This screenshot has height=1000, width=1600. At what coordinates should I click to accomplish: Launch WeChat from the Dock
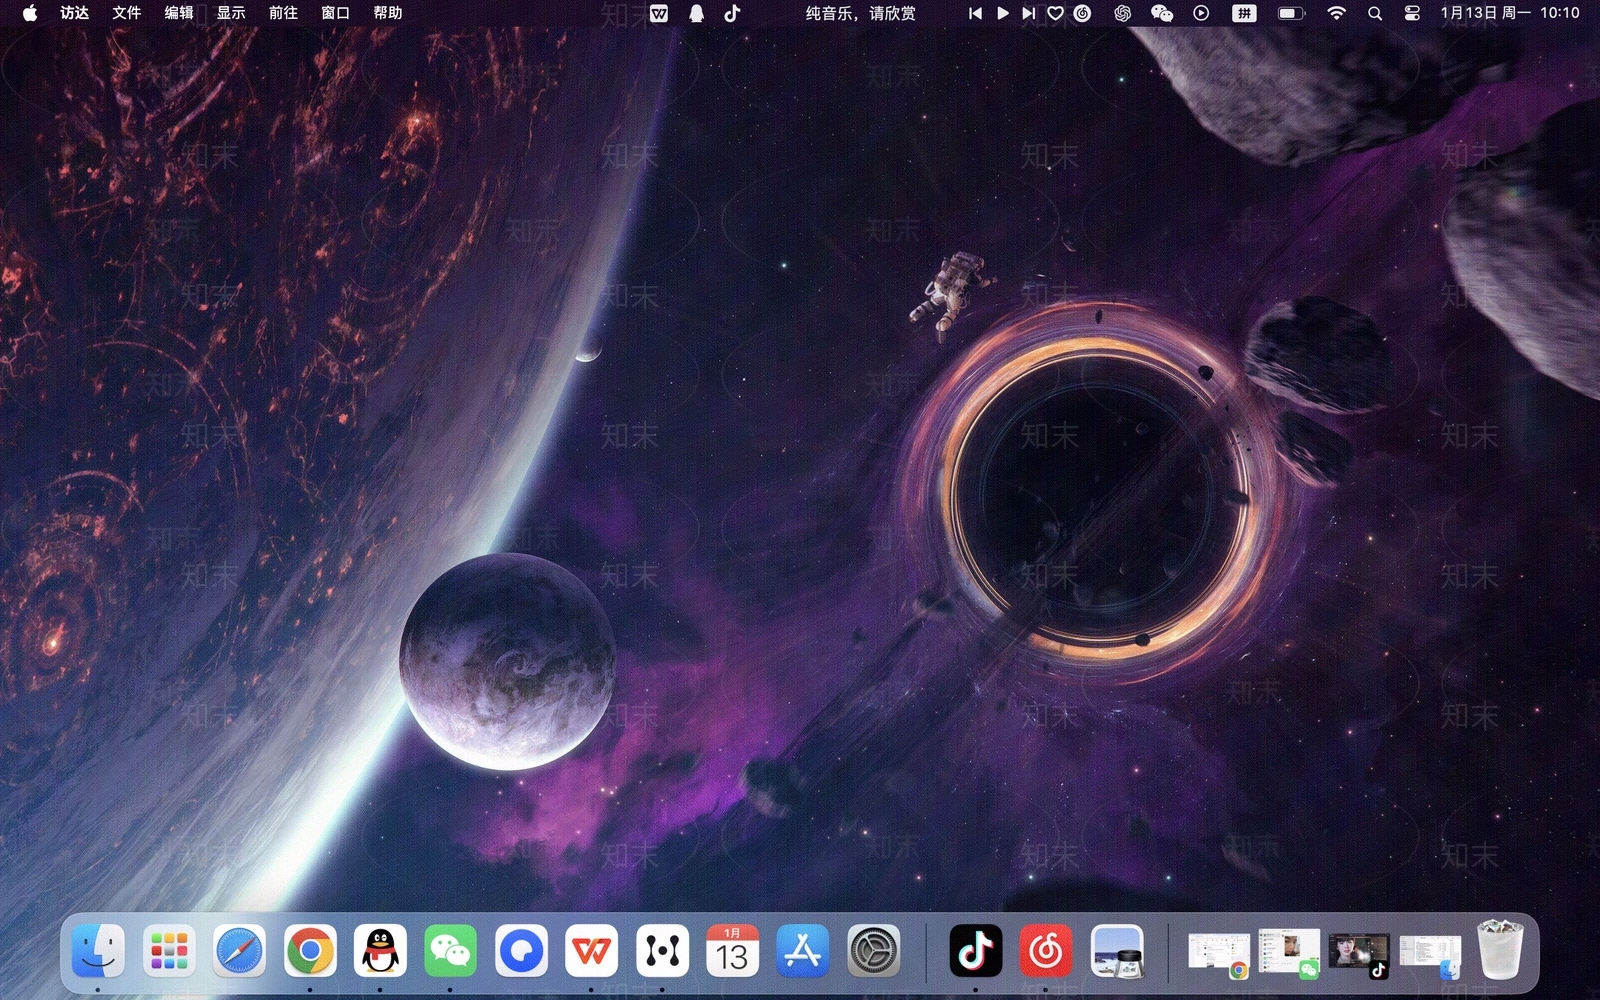point(449,952)
